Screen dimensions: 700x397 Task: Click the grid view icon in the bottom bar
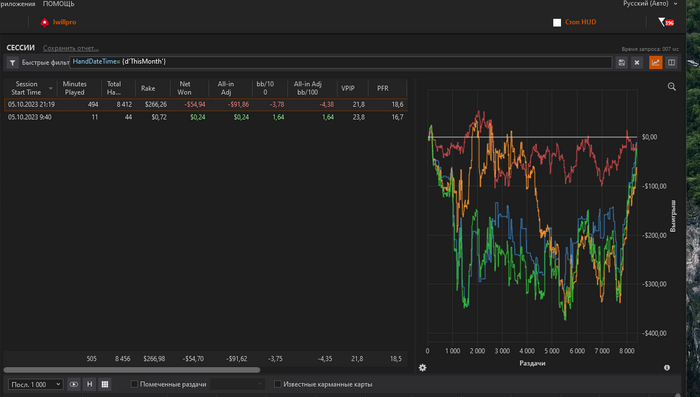tap(105, 384)
